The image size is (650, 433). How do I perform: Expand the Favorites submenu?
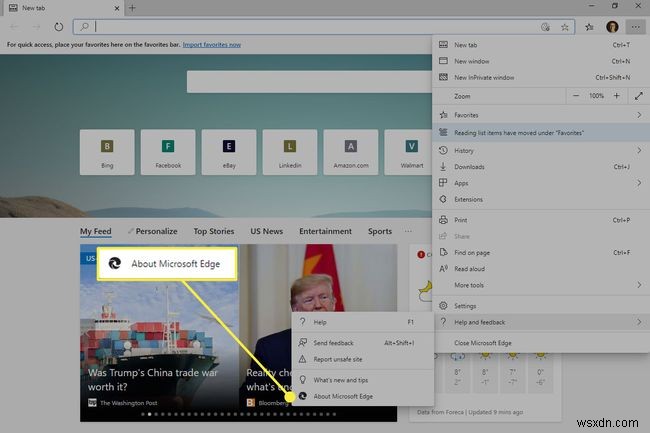click(x=541, y=115)
